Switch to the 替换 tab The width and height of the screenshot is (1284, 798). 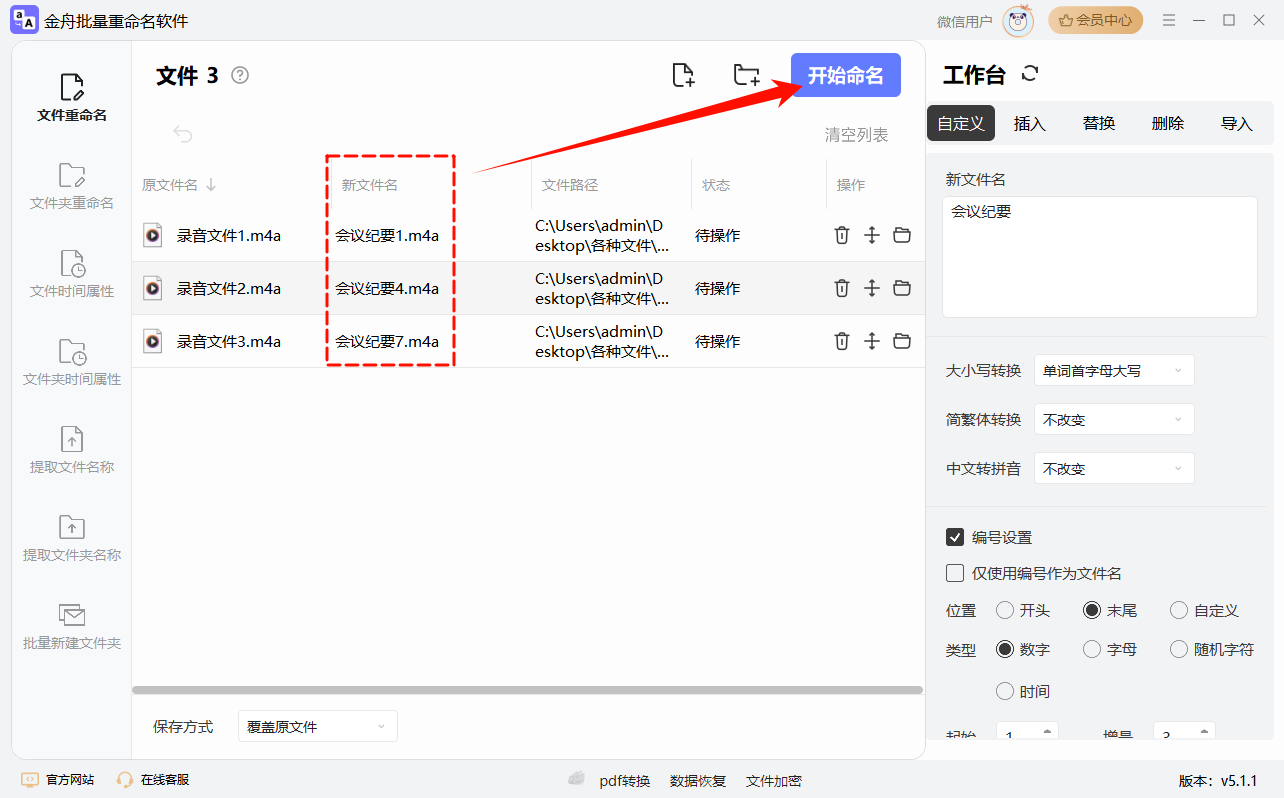point(1097,121)
